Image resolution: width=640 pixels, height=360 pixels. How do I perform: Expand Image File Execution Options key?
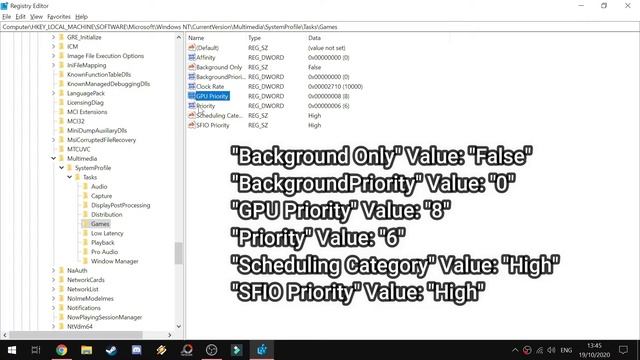53,56
